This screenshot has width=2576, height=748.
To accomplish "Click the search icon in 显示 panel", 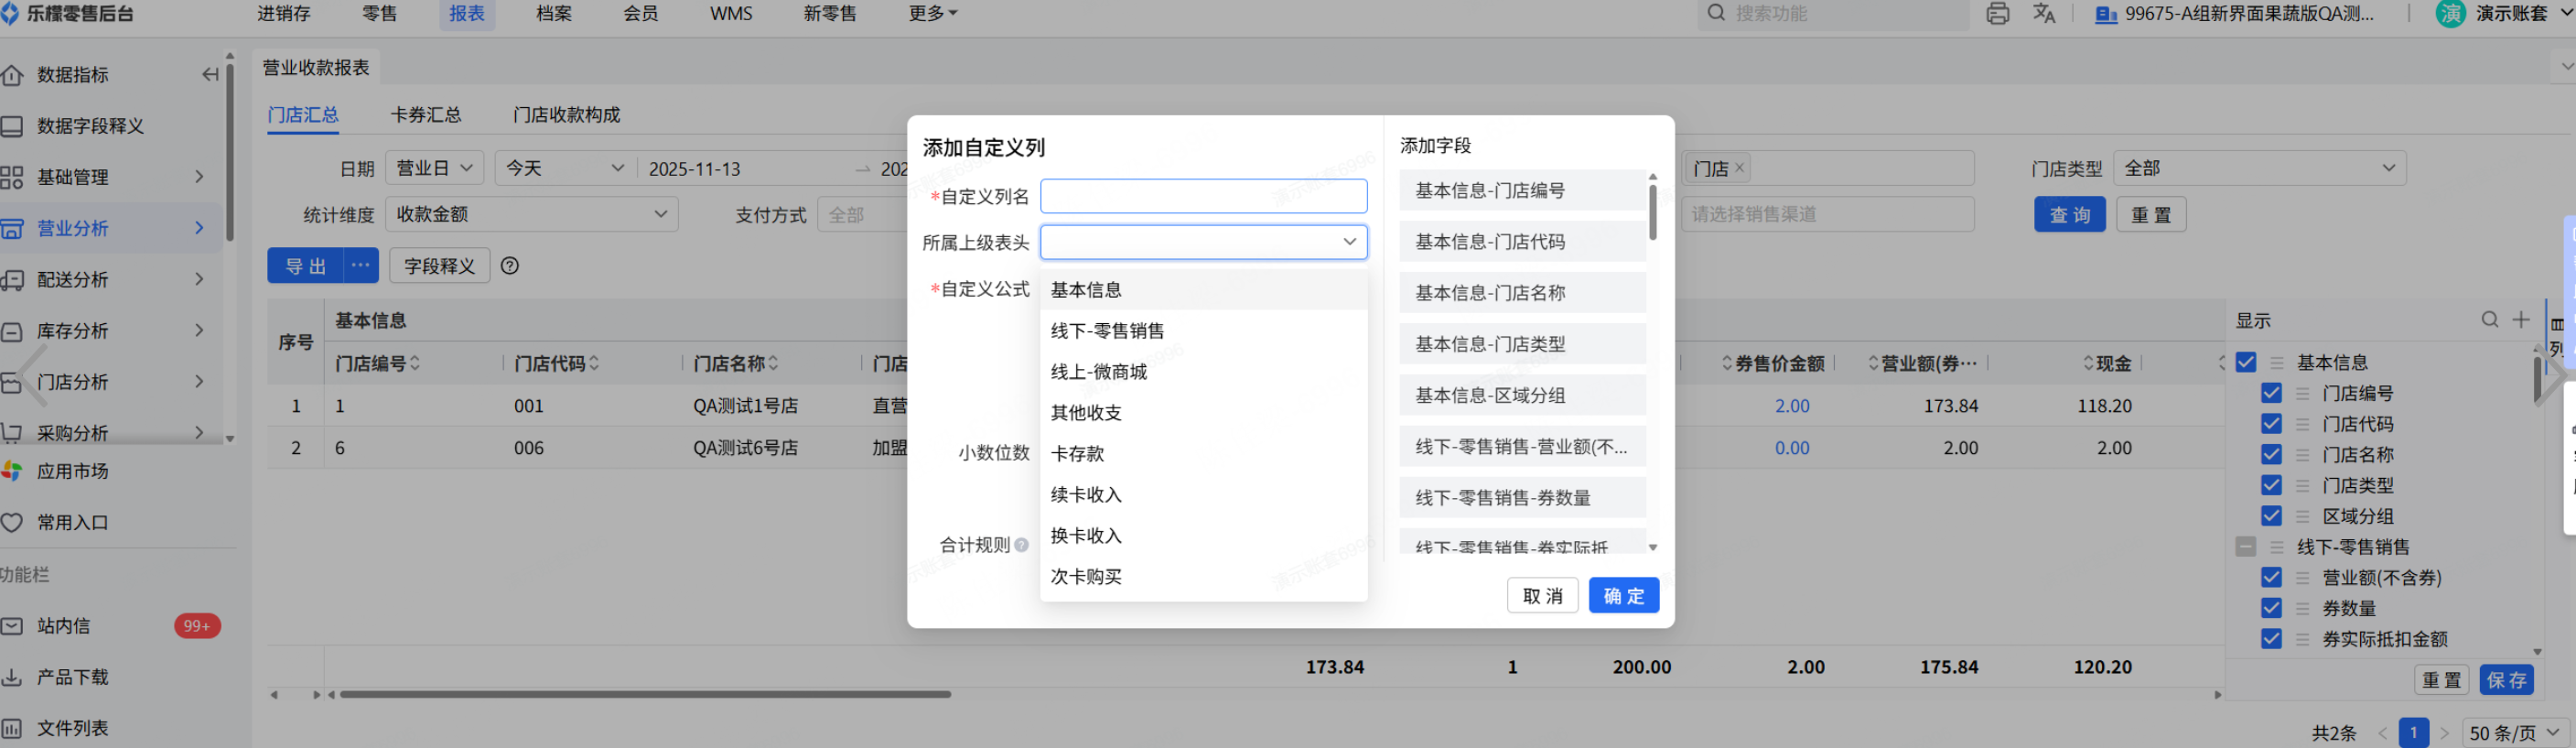I will (x=2489, y=320).
